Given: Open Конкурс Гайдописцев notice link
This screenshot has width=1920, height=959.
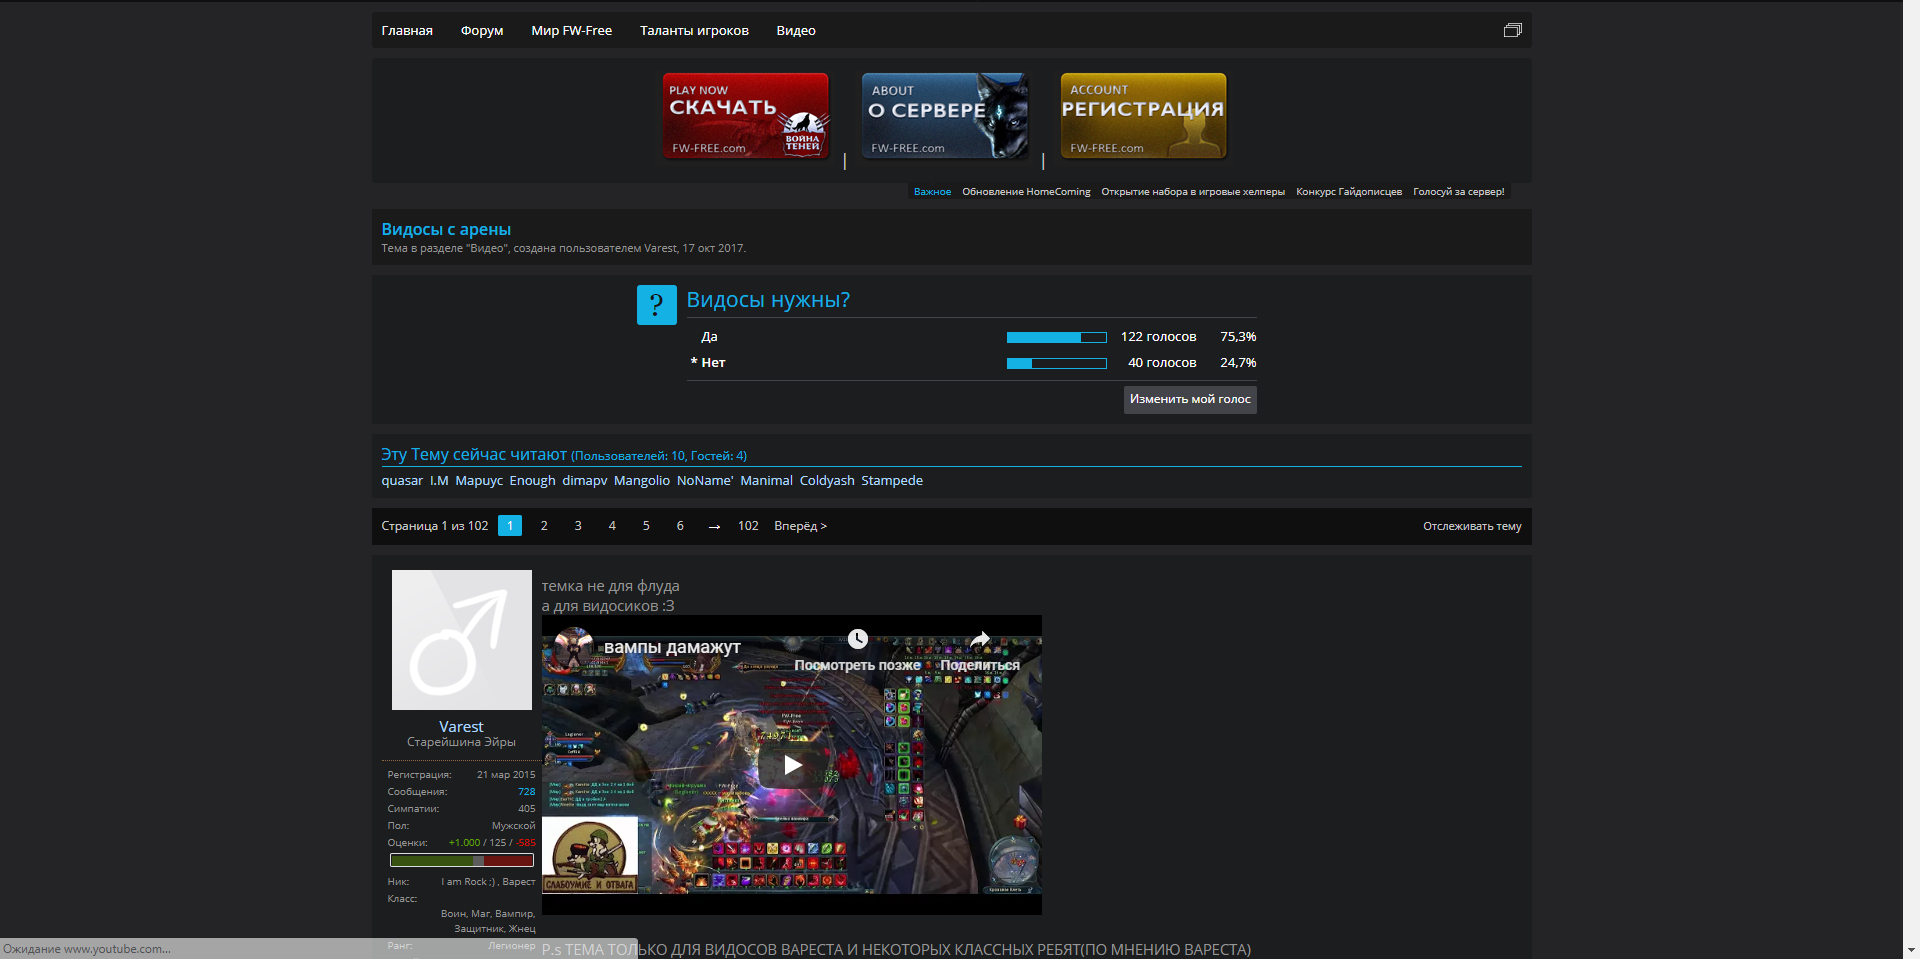Looking at the screenshot, I should pos(1349,192).
